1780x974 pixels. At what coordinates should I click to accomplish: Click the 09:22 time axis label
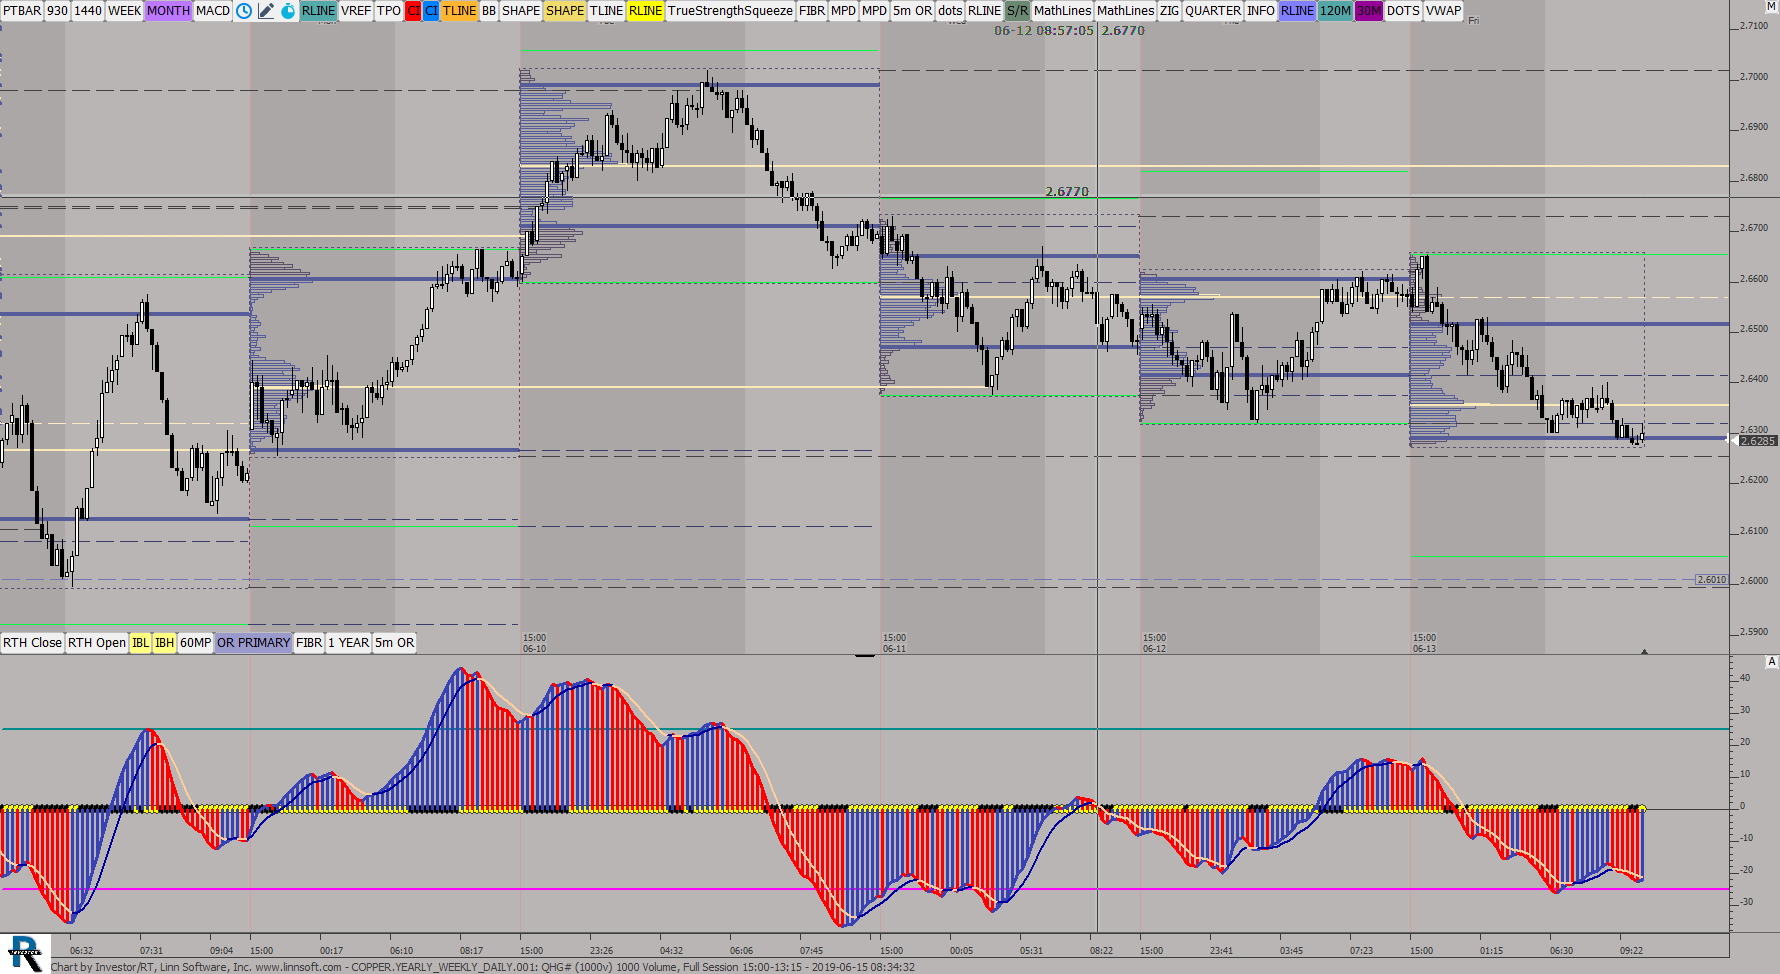pos(1631,951)
